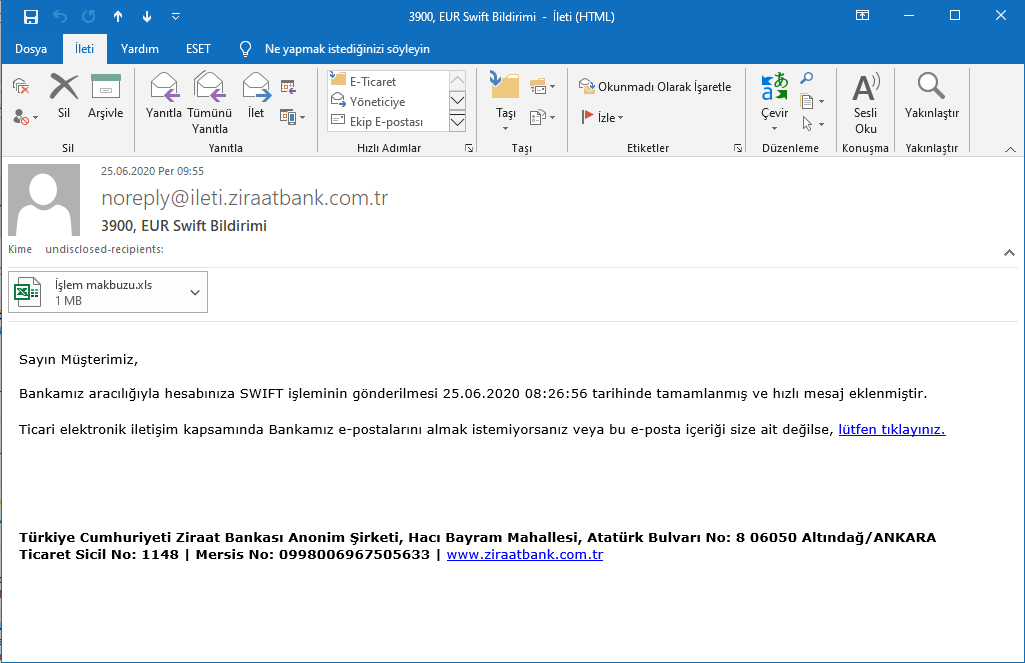Click the 'undisclosed-recipients:' recipient text
The height and width of the screenshot is (663, 1025).
tap(105, 249)
